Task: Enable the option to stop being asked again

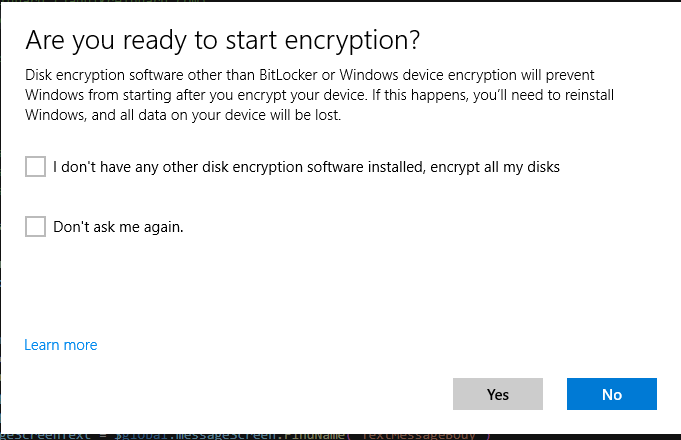Action: coord(36,226)
